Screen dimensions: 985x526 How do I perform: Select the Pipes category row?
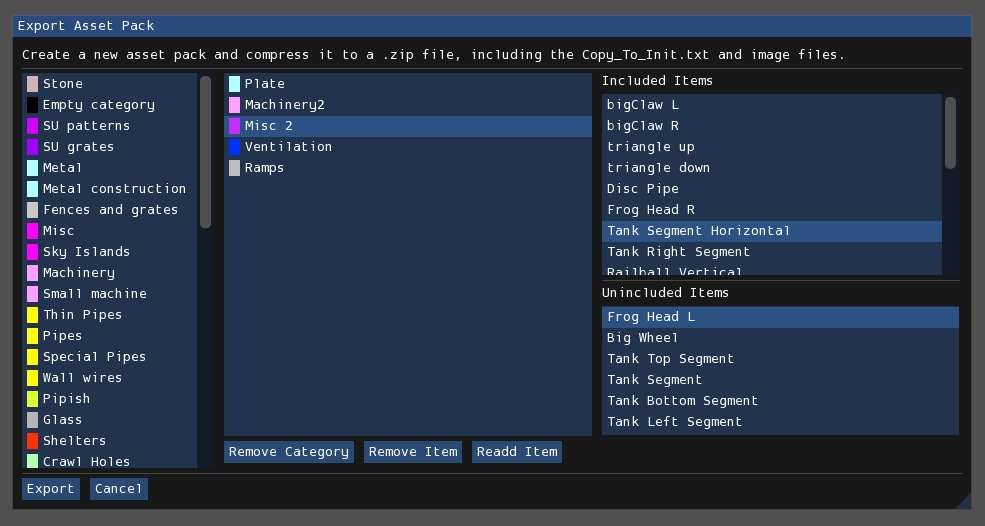click(110, 336)
